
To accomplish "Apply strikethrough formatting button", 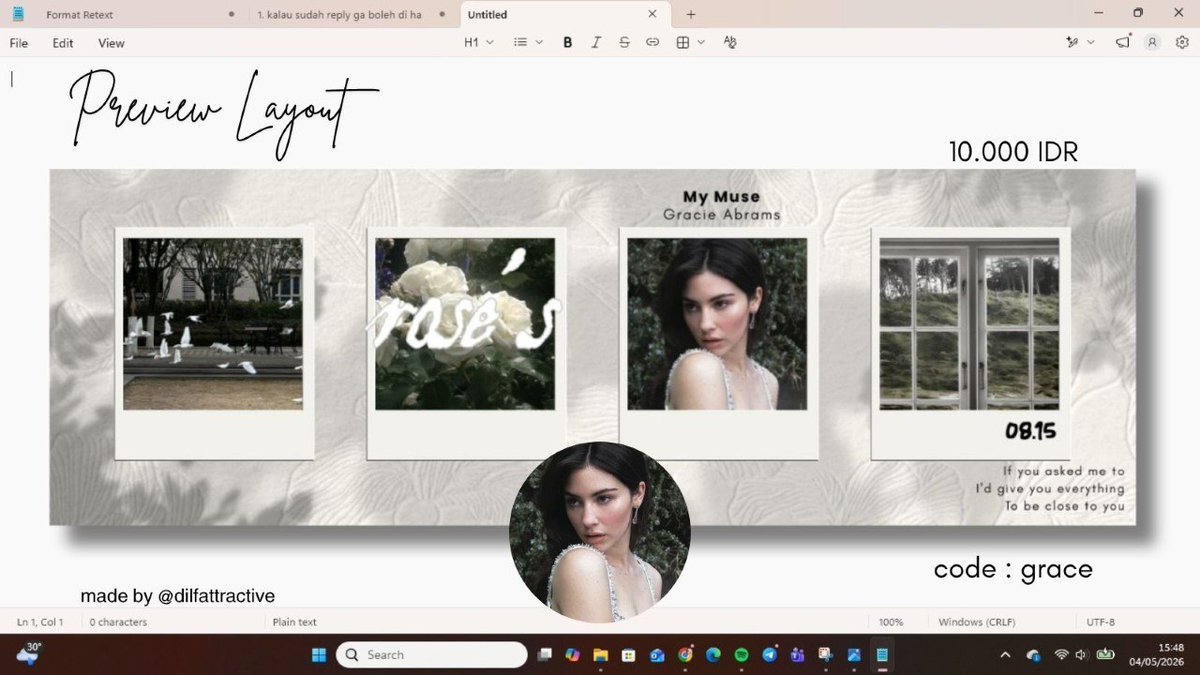I will 624,43.
